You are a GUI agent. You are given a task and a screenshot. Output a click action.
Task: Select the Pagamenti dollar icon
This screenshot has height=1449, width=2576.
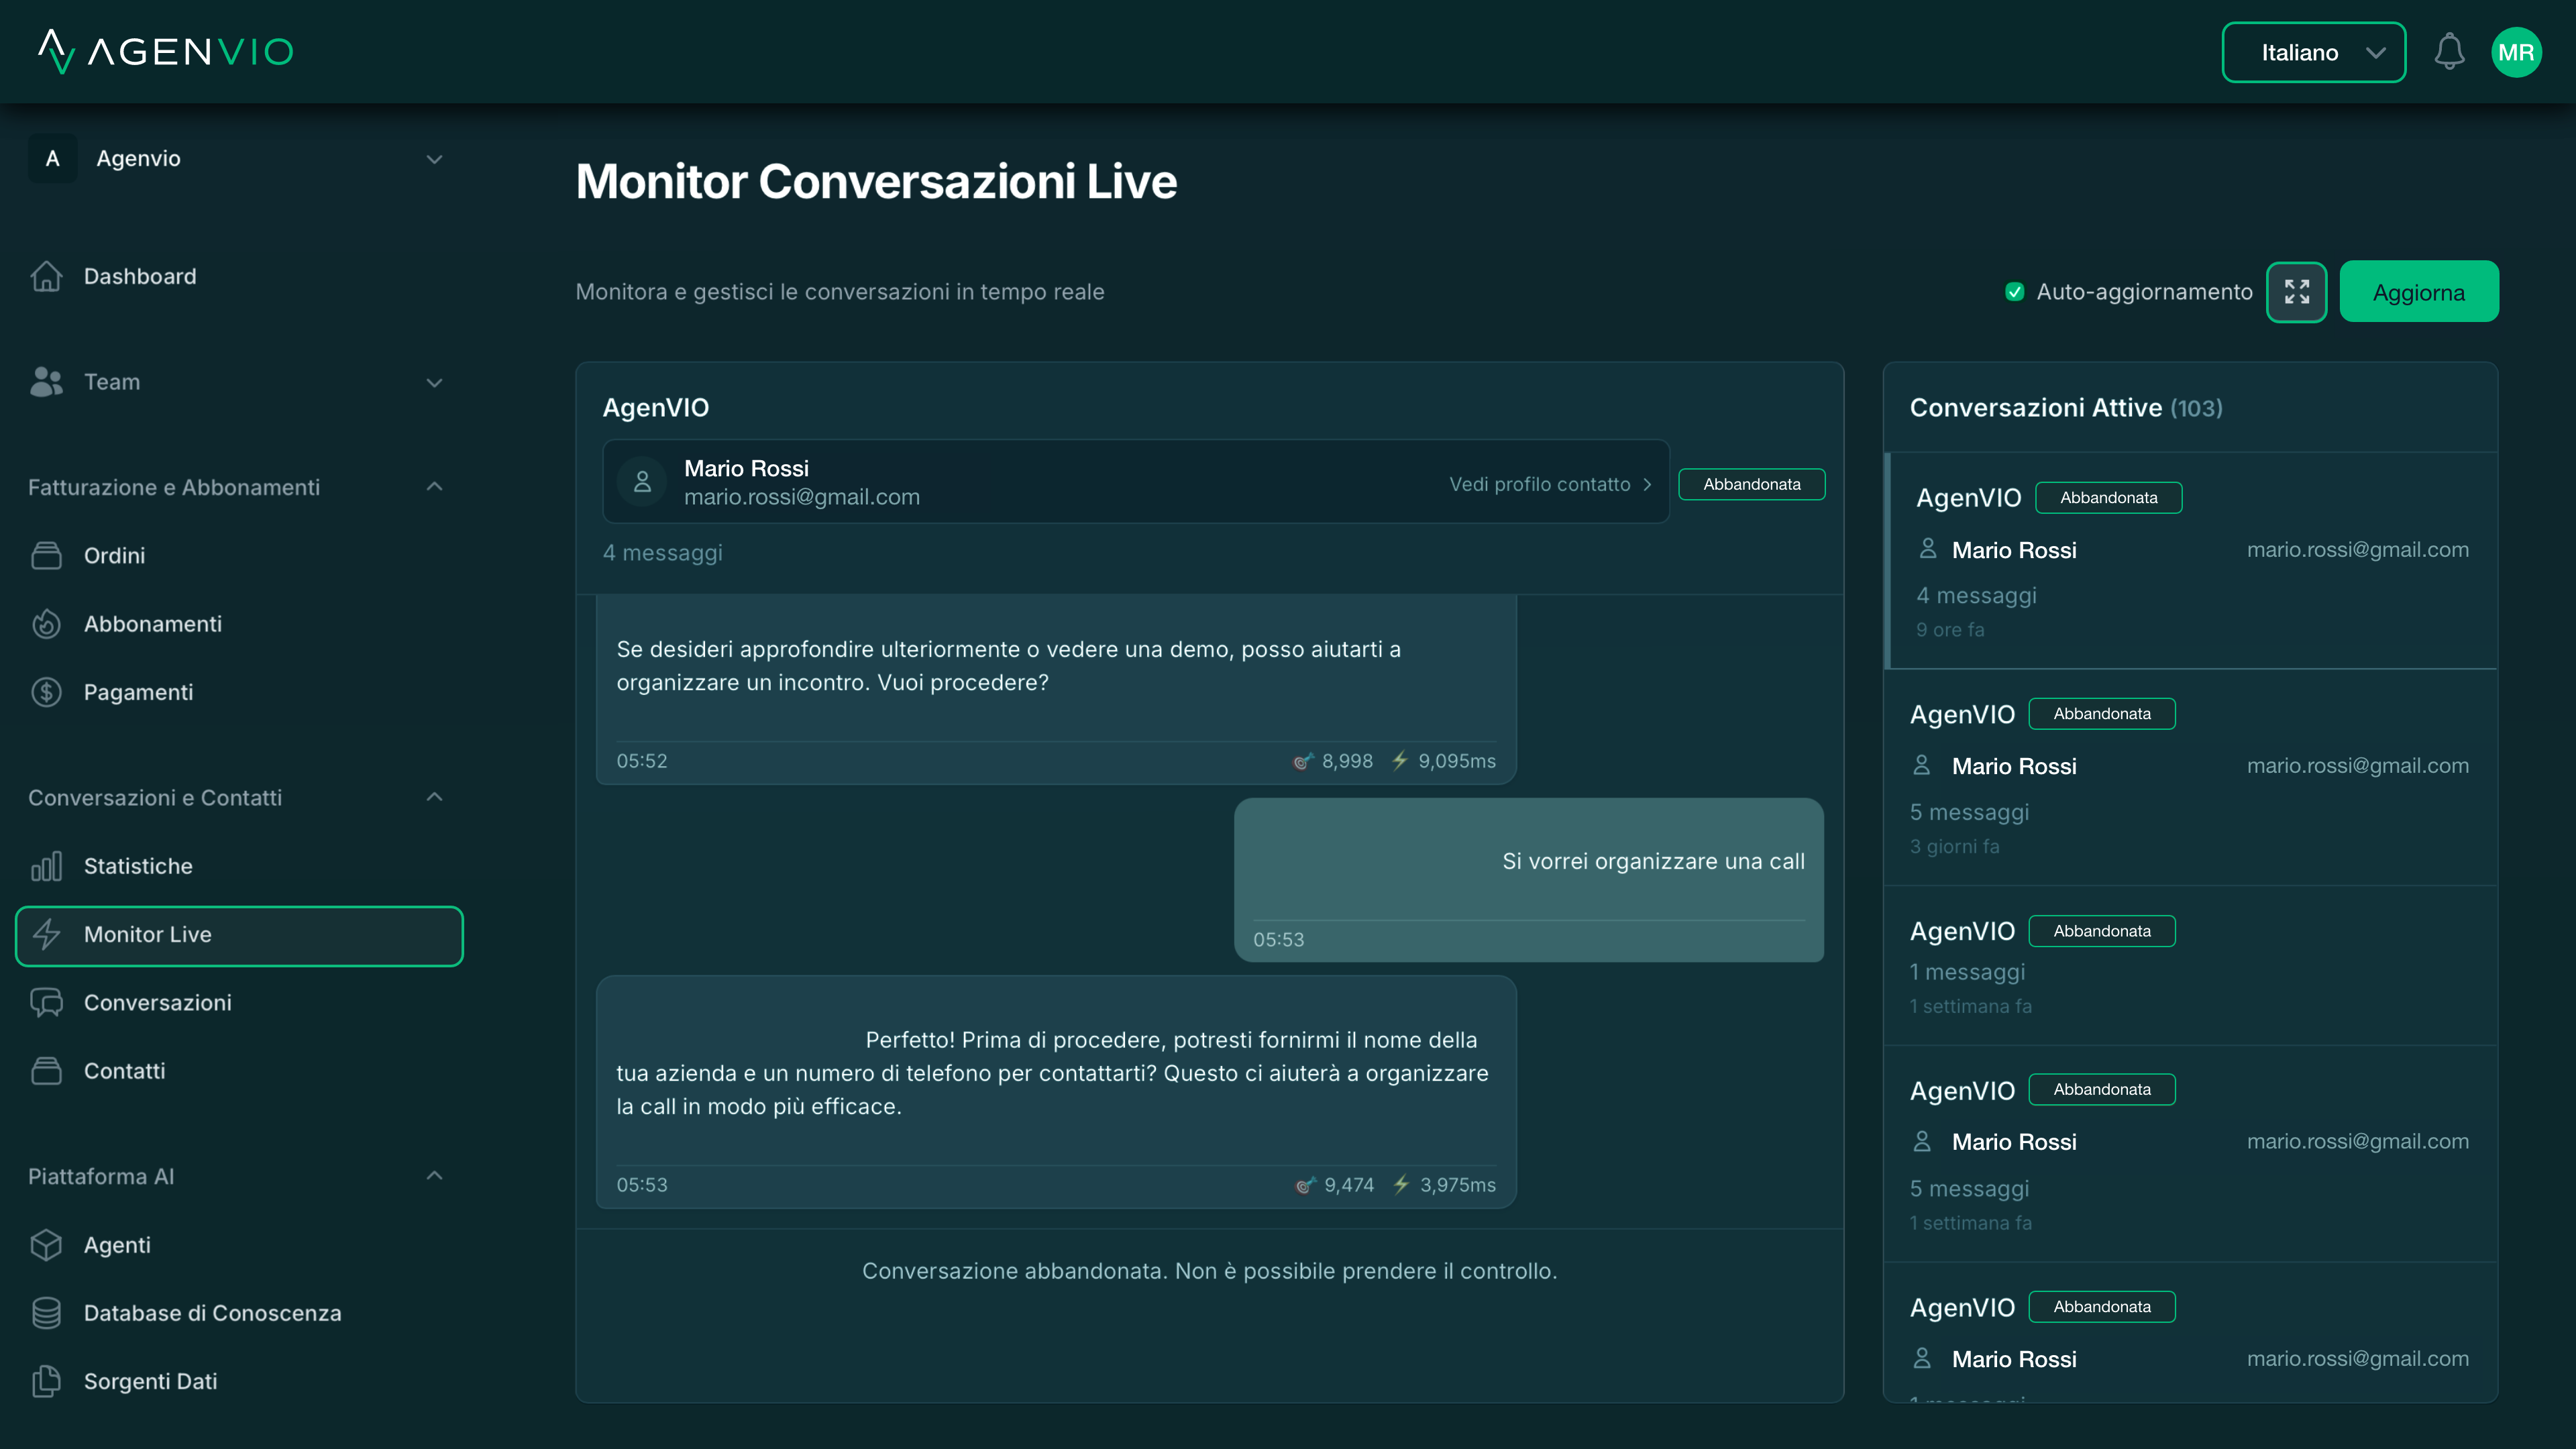[46, 691]
